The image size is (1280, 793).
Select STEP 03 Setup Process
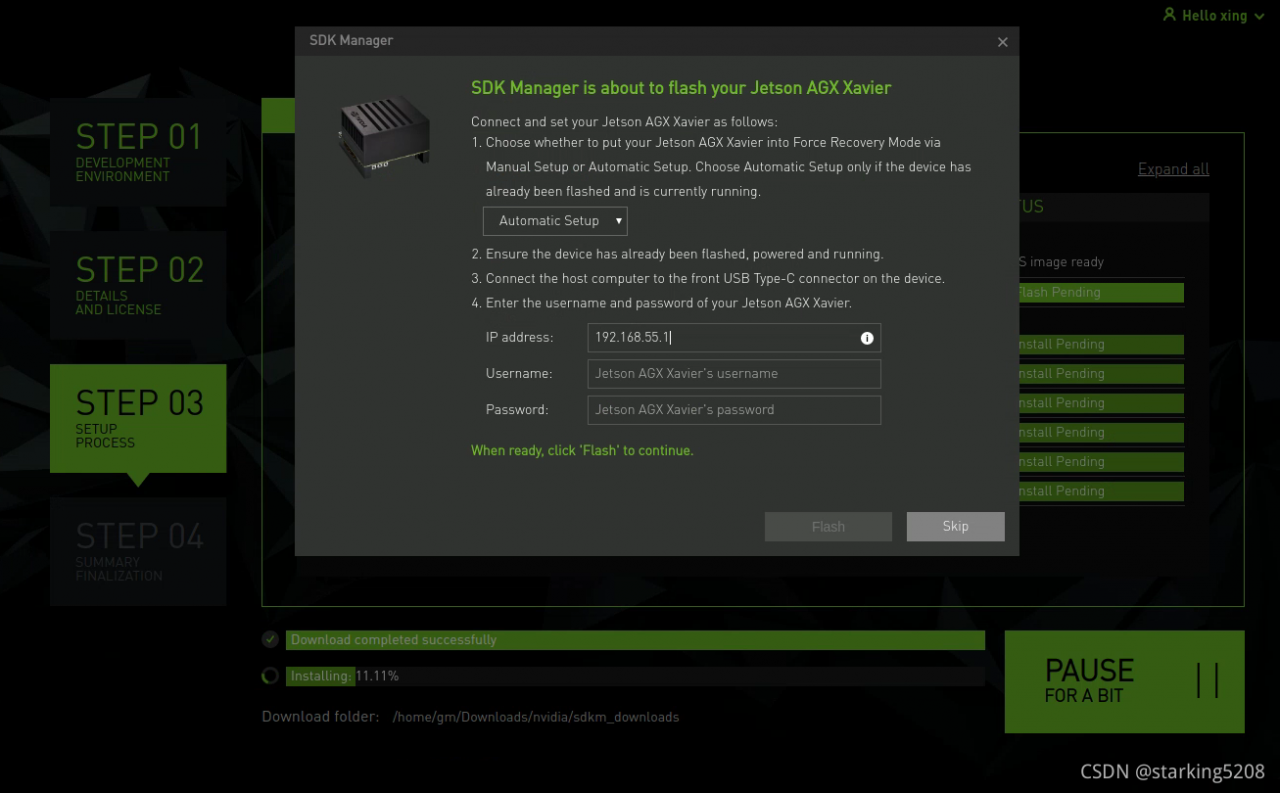[138, 418]
